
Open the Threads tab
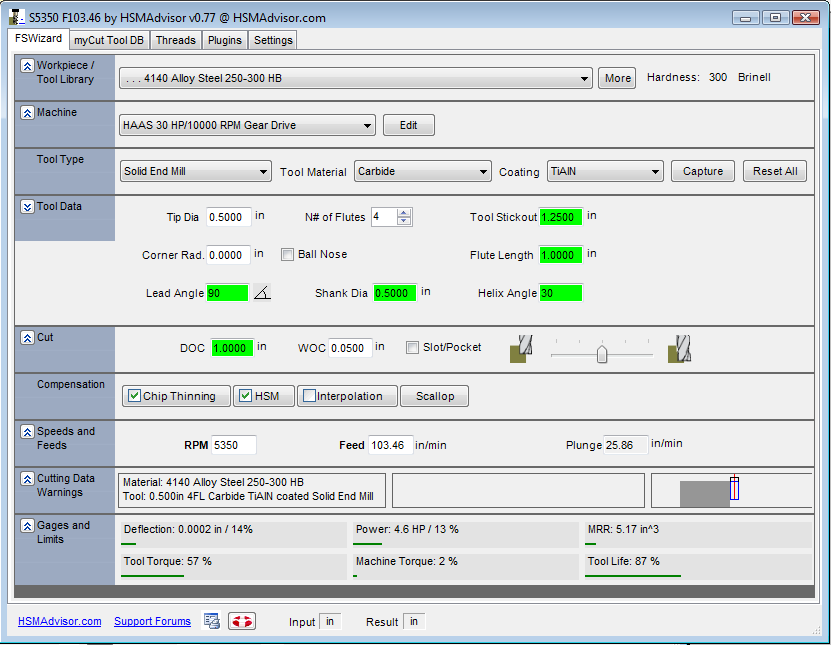[175, 40]
